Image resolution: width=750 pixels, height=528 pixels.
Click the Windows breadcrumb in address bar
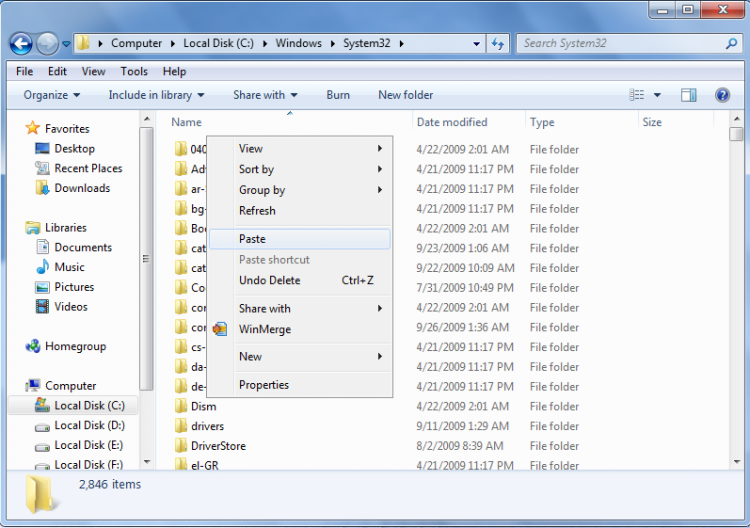pos(298,43)
